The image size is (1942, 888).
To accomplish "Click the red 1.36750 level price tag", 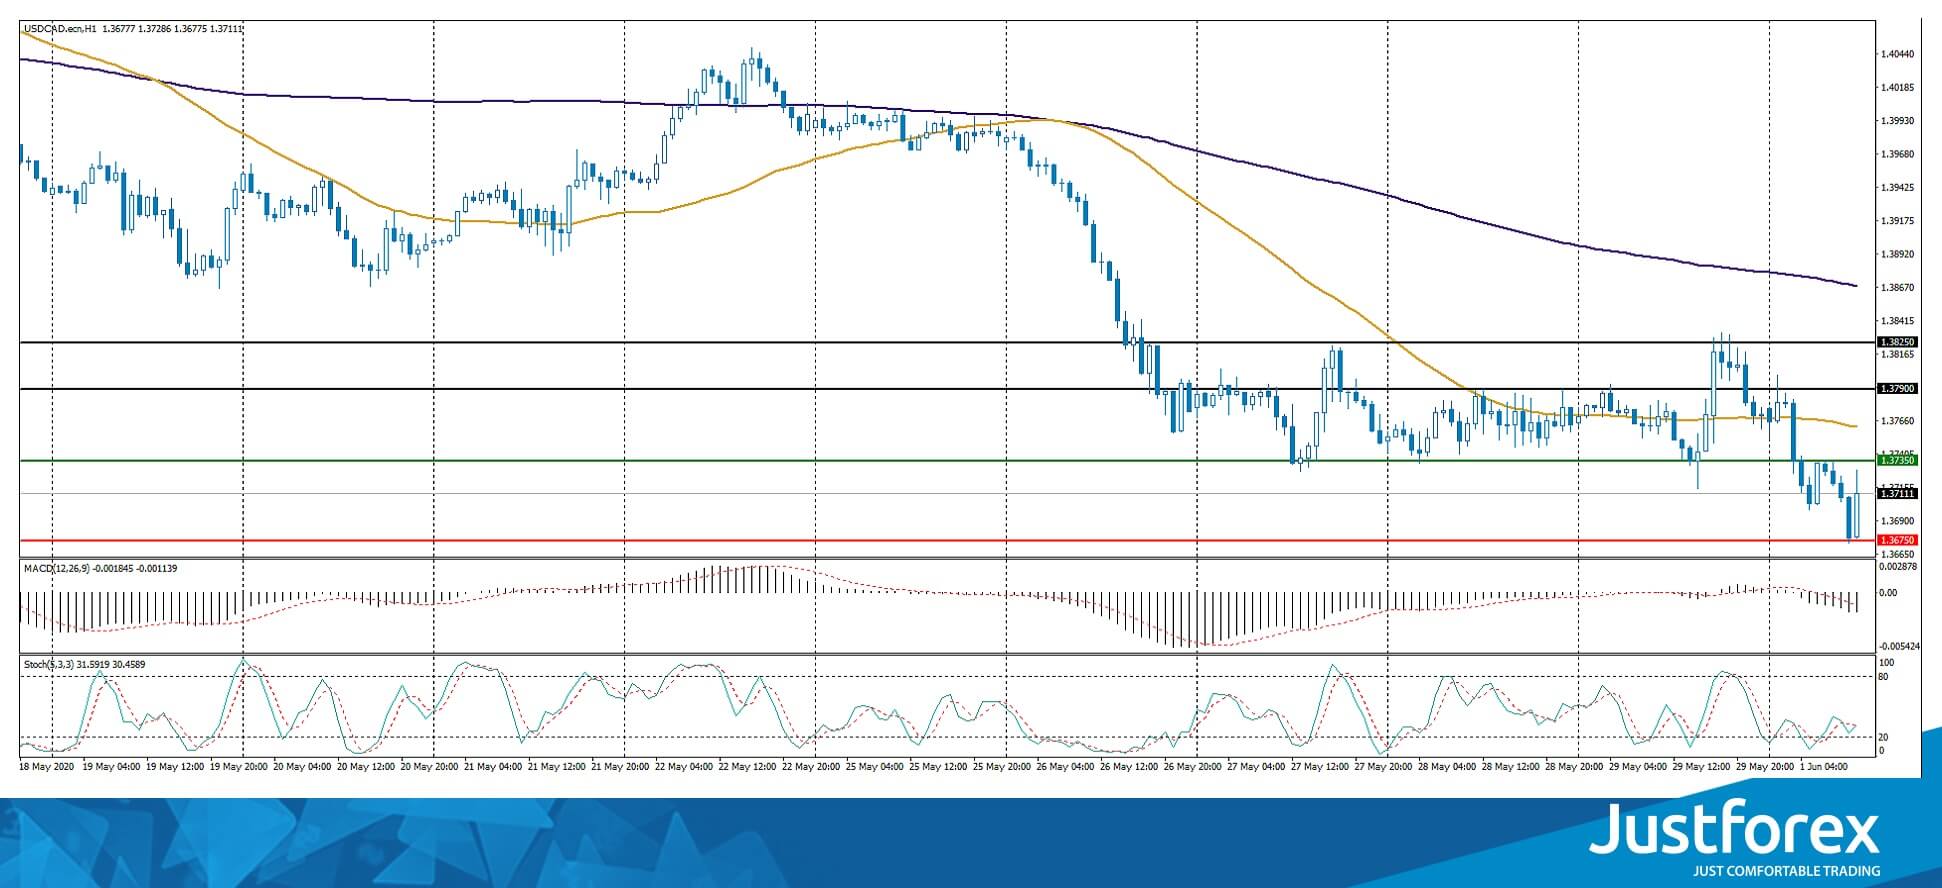I will click(1898, 540).
